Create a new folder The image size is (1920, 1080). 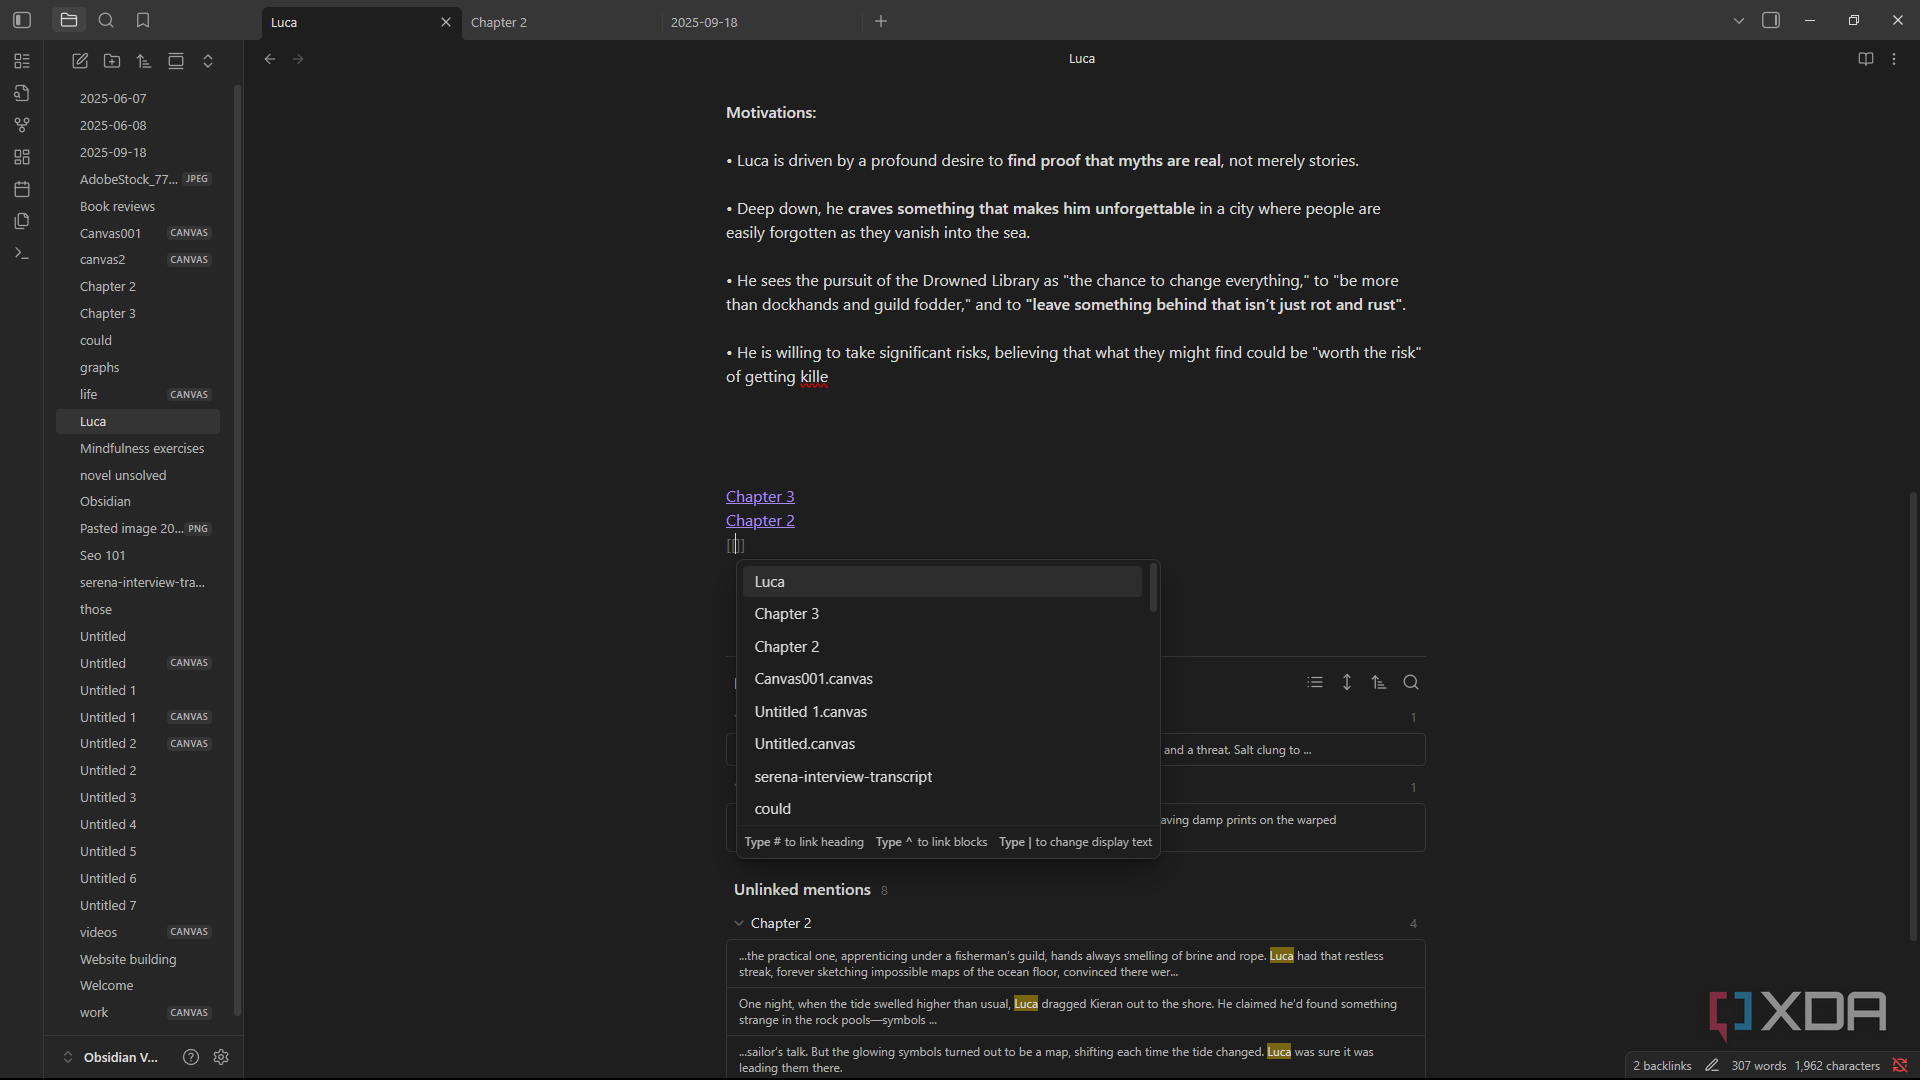[x=112, y=61]
